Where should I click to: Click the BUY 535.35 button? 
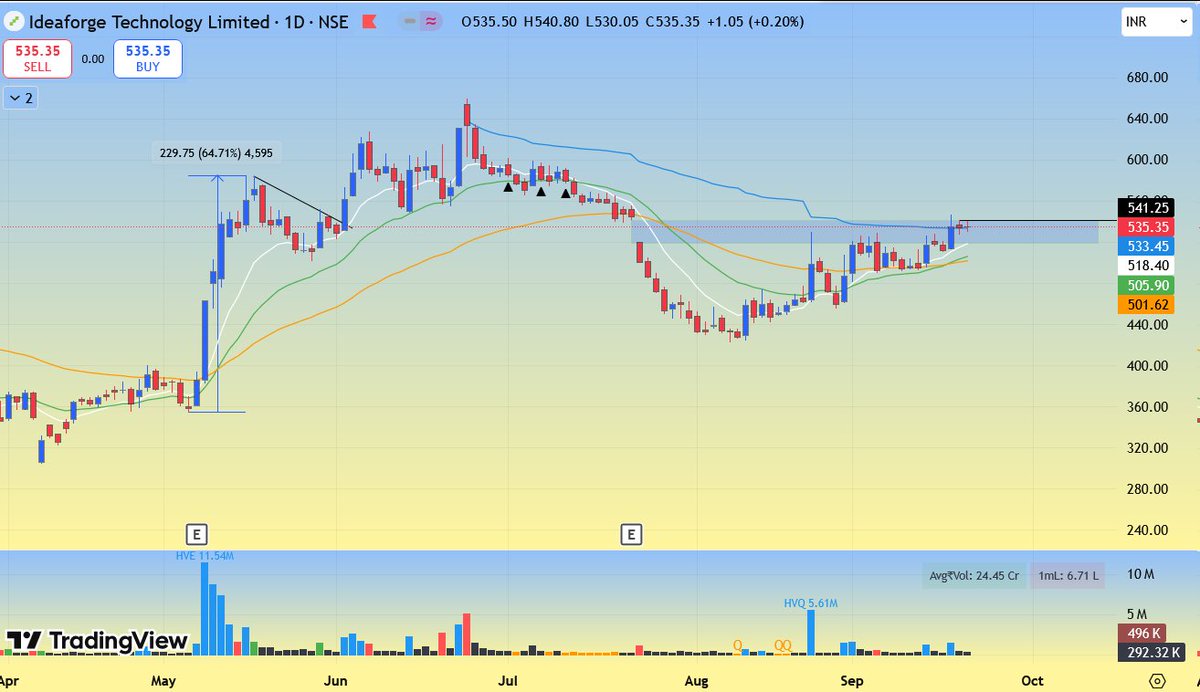pos(147,58)
